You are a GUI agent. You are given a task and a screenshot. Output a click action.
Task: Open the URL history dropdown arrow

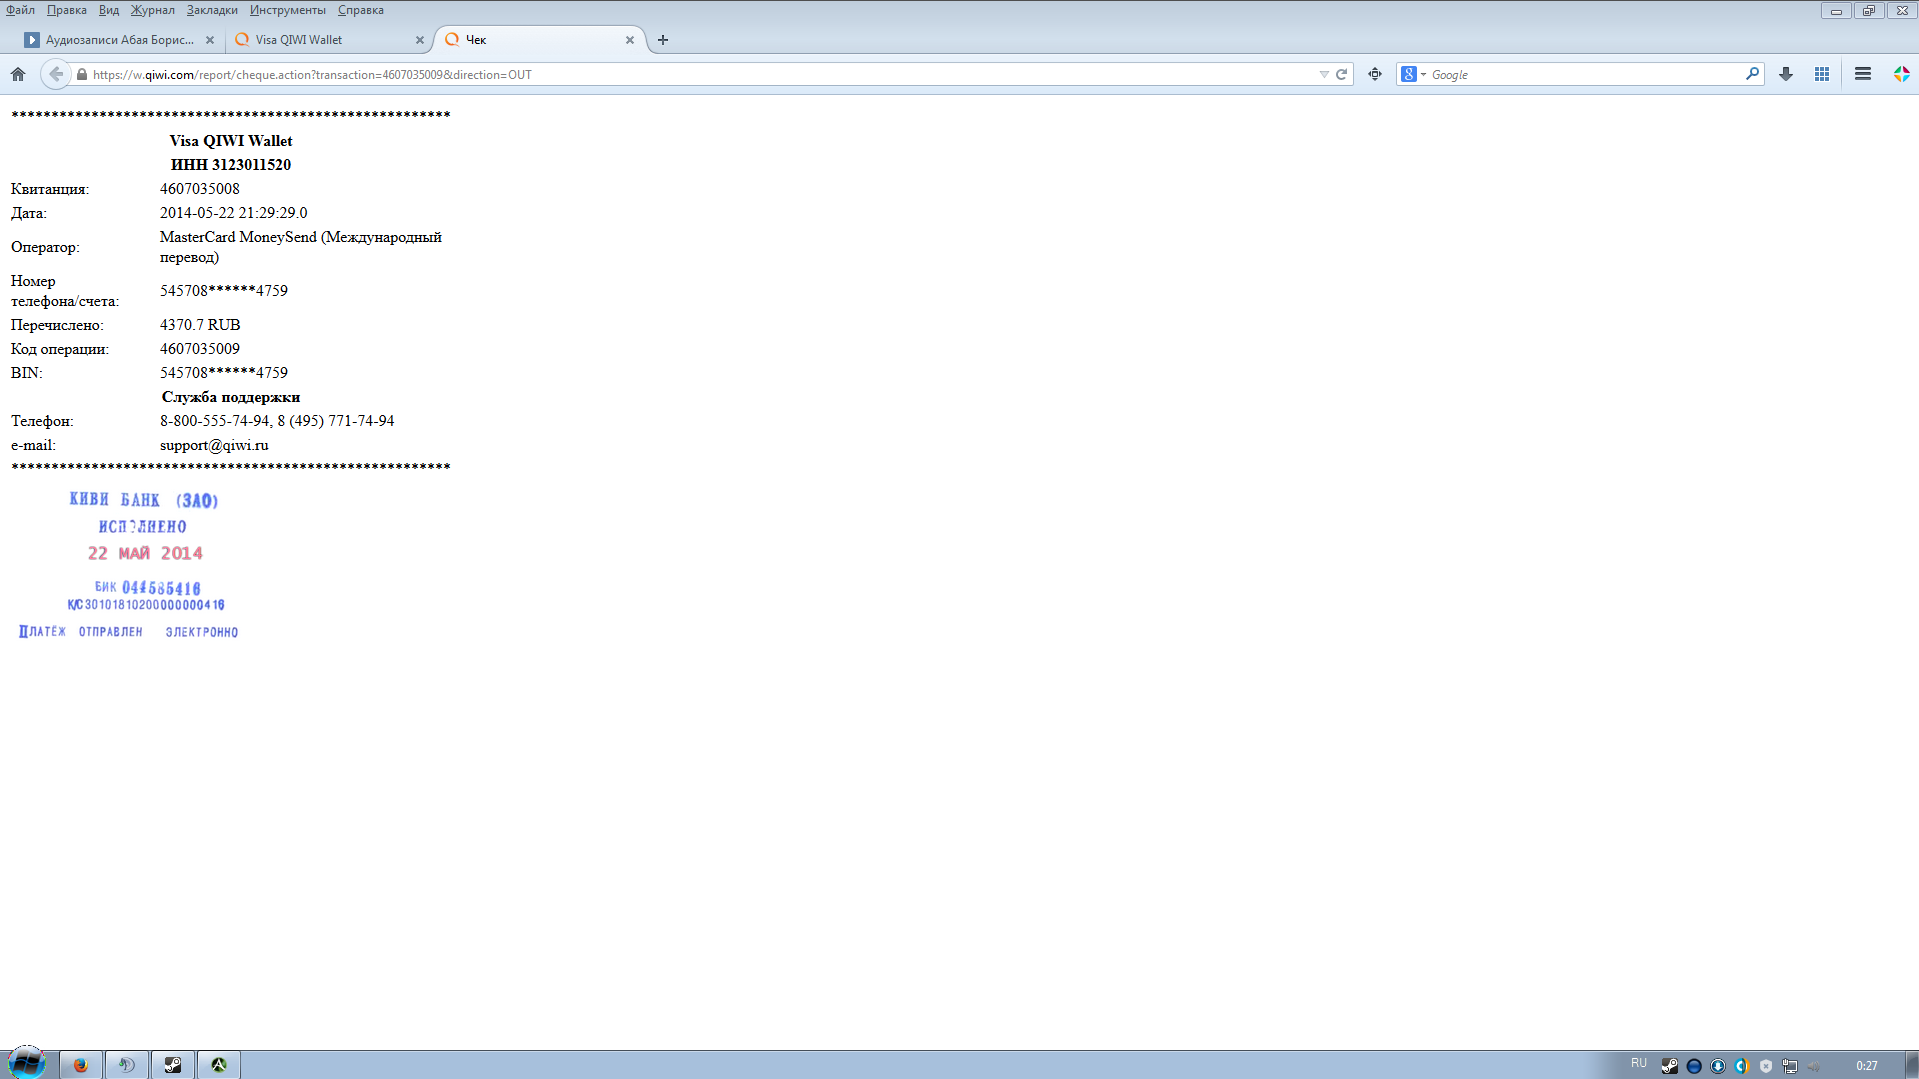1324,74
